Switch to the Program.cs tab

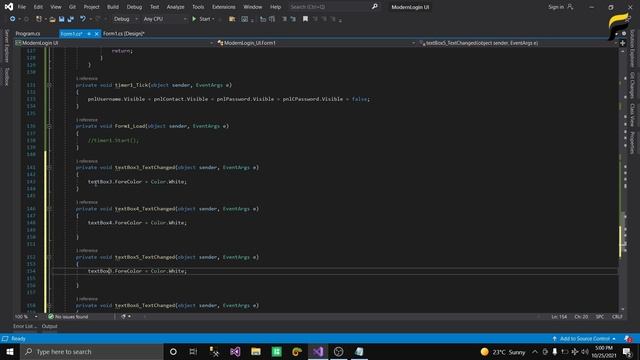(x=28, y=33)
